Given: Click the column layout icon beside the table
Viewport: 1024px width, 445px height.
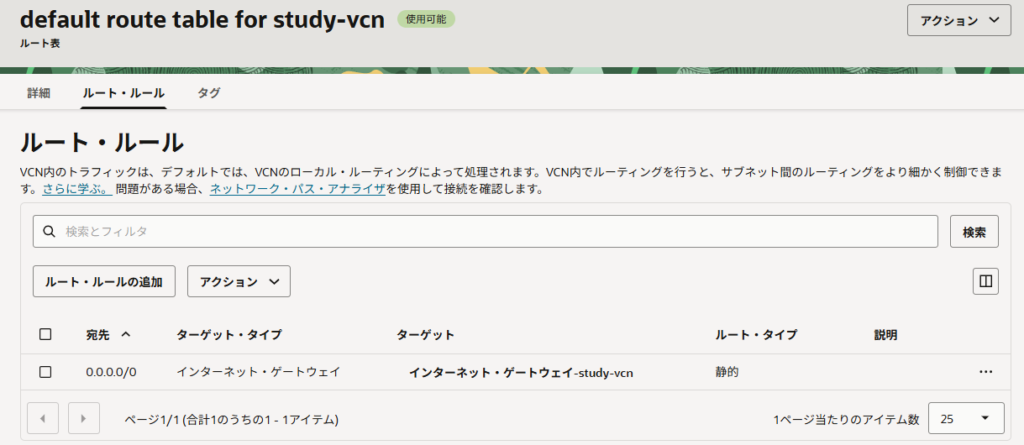Looking at the screenshot, I should coord(986,281).
